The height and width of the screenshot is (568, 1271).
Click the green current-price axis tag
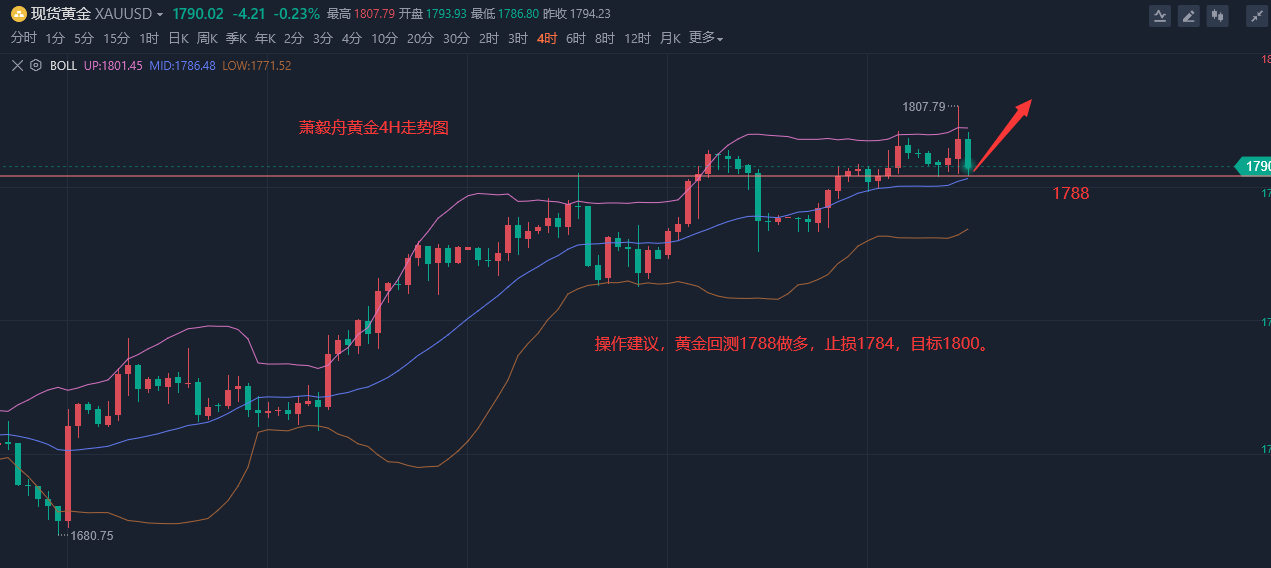tap(1255, 166)
